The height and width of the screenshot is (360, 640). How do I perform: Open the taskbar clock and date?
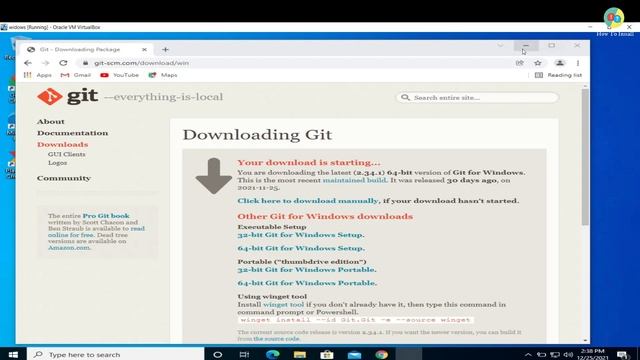(593, 354)
